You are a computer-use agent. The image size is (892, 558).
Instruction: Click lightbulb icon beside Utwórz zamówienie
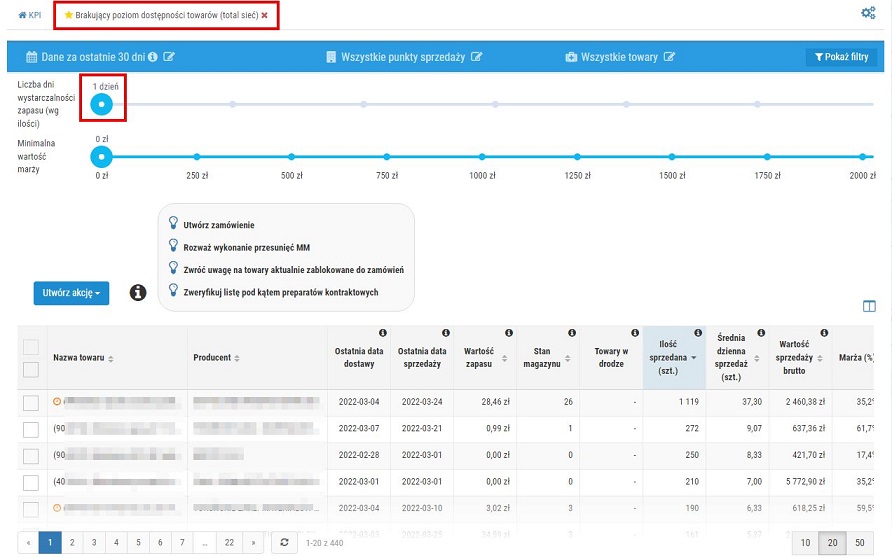coord(174,223)
